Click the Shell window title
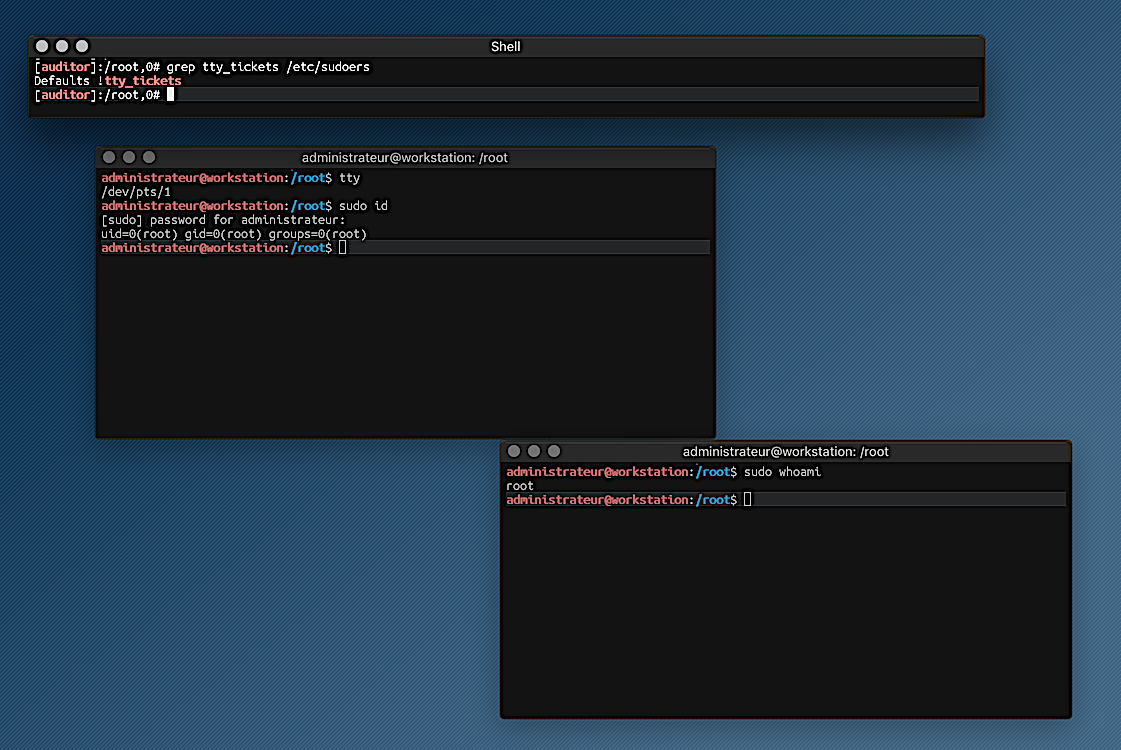The height and width of the screenshot is (750, 1121). (505, 46)
